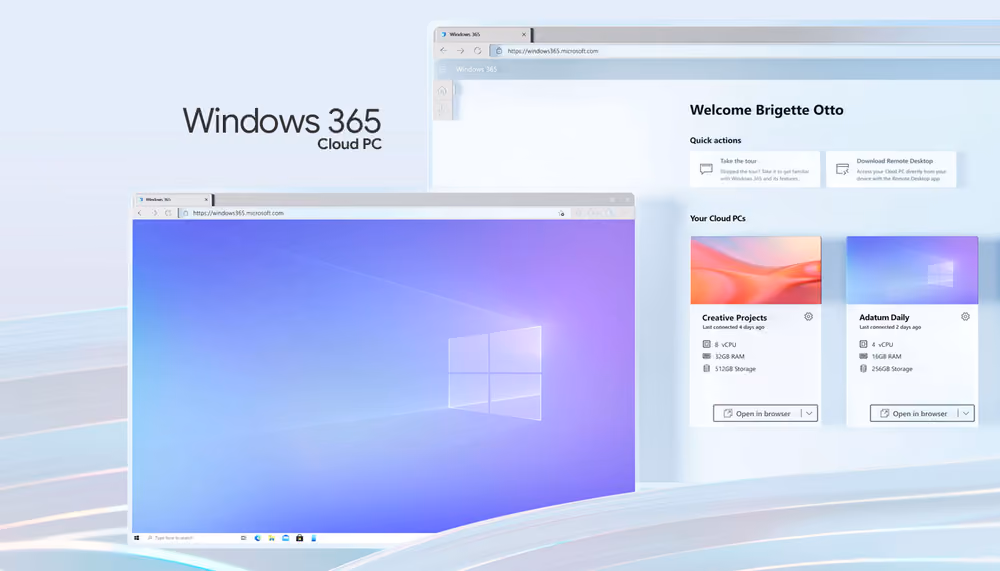The image size is (1000, 571).
Task: Open the hamburger menu beside the Windows 365 header
Action: [443, 69]
